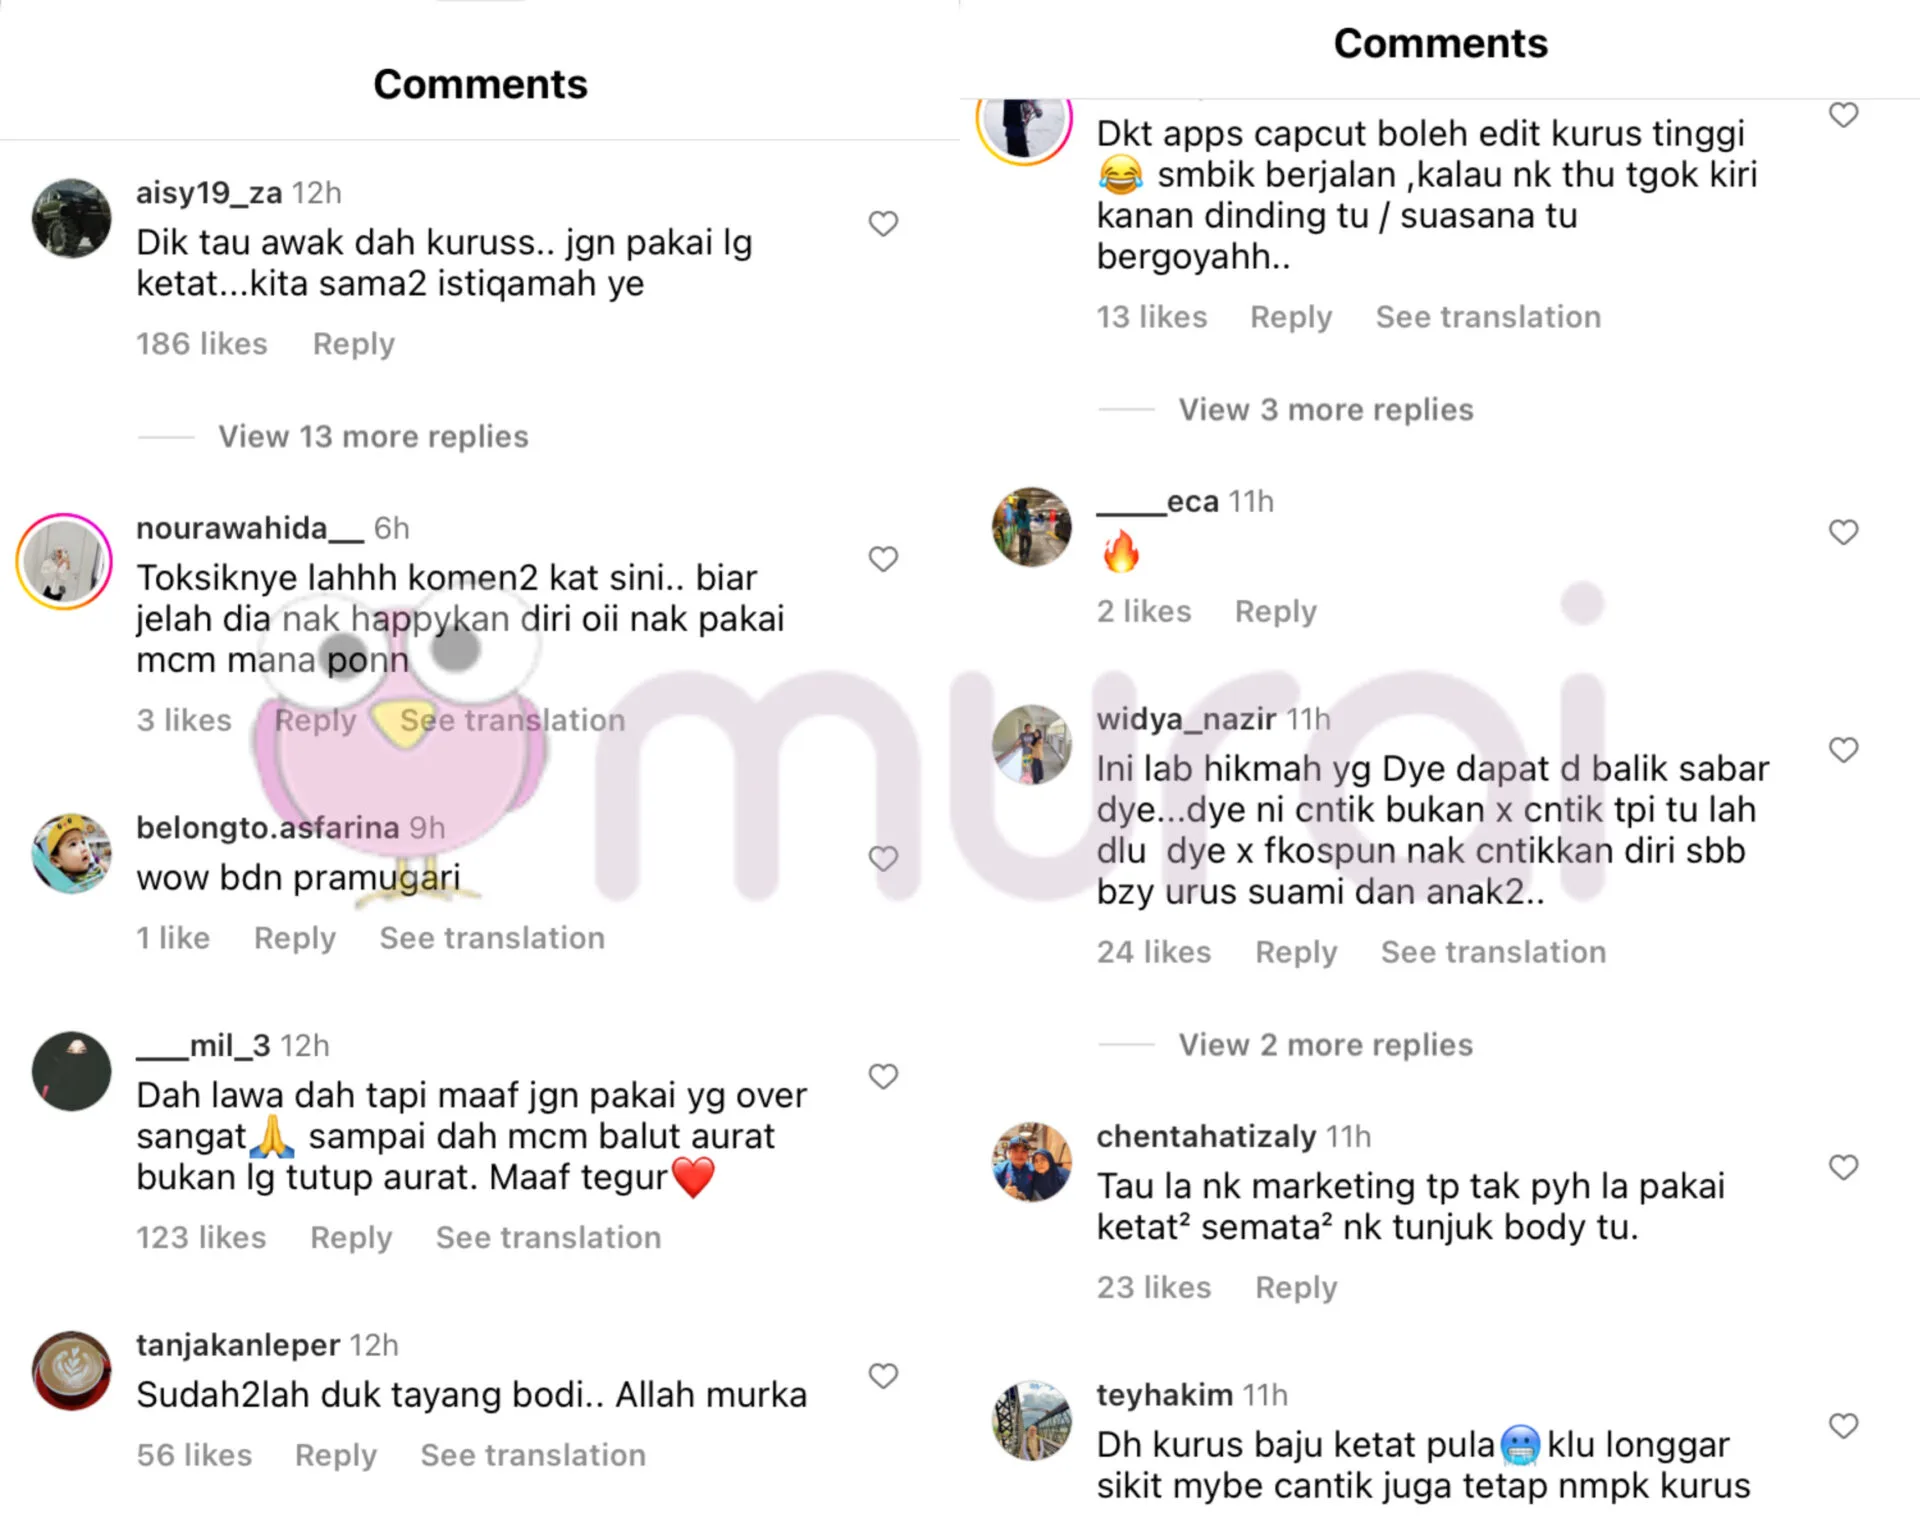
Task: Tap the heart on nourawahida__'s comment
Action: click(883, 559)
